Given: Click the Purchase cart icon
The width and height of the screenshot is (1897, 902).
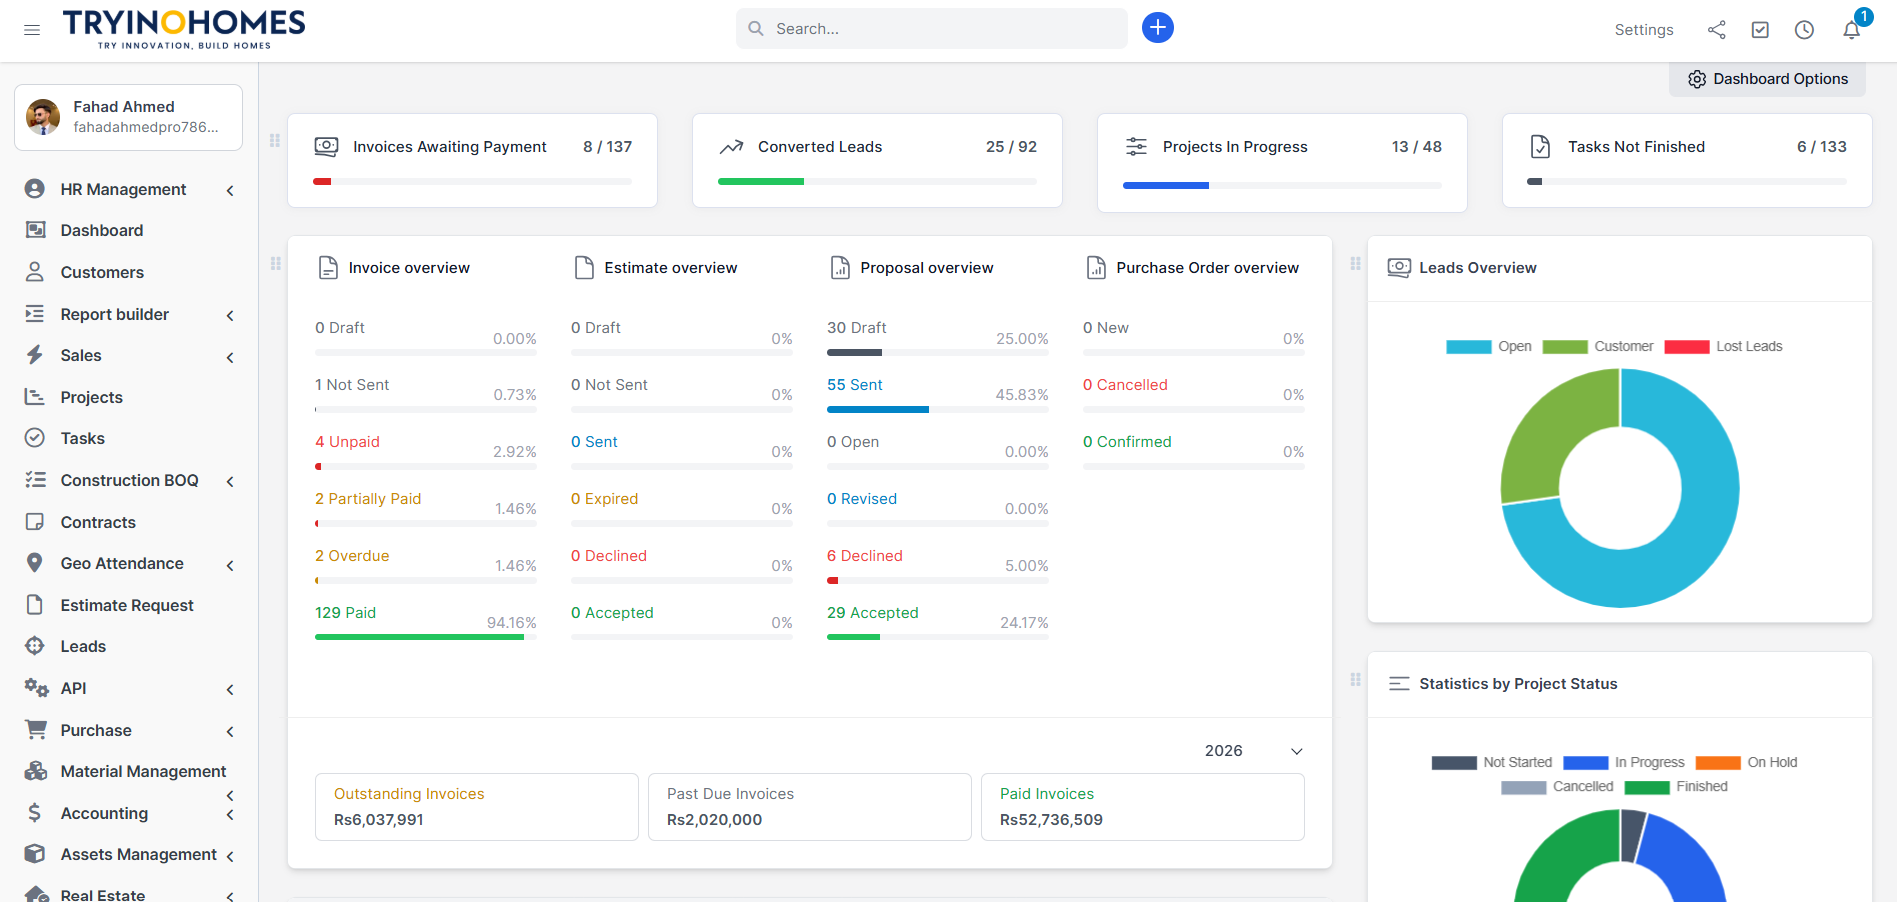Looking at the screenshot, I should click(36, 730).
